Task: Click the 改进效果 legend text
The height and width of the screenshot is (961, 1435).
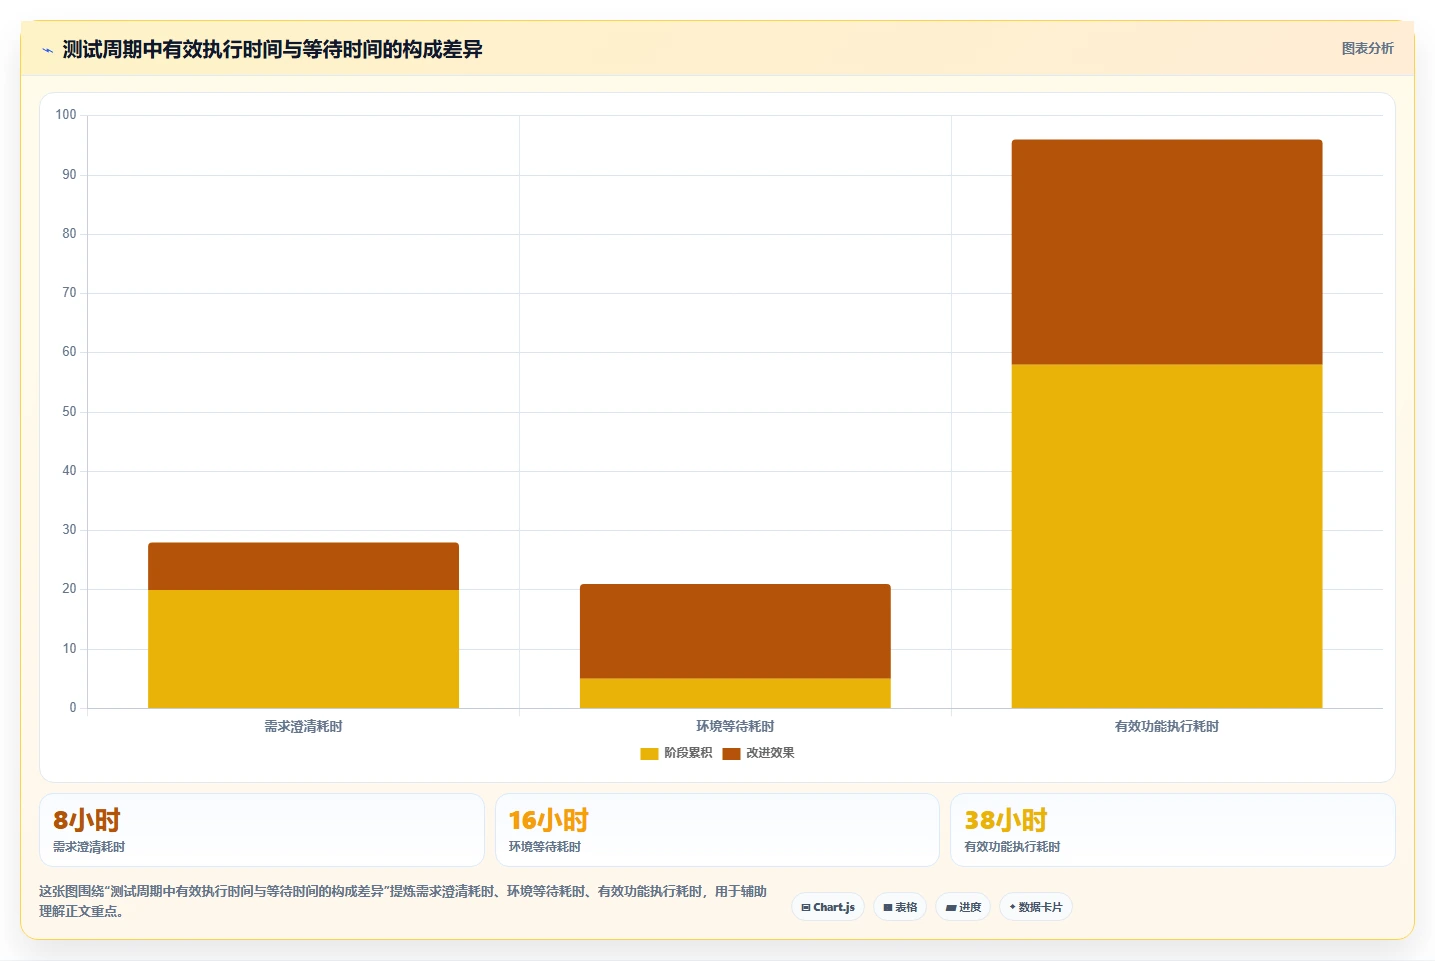Action: pyautogui.click(x=770, y=753)
